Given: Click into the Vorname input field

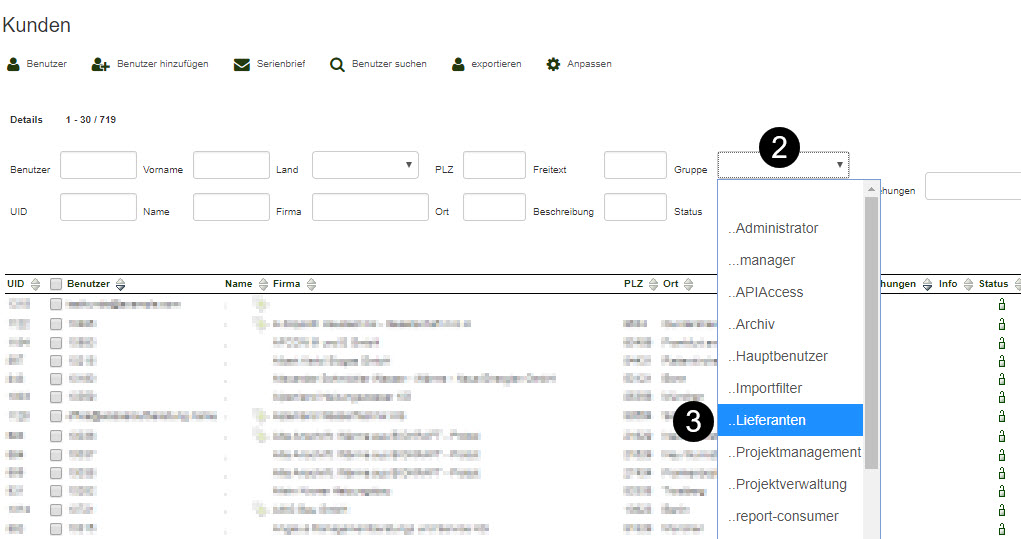Looking at the screenshot, I should (x=231, y=165).
